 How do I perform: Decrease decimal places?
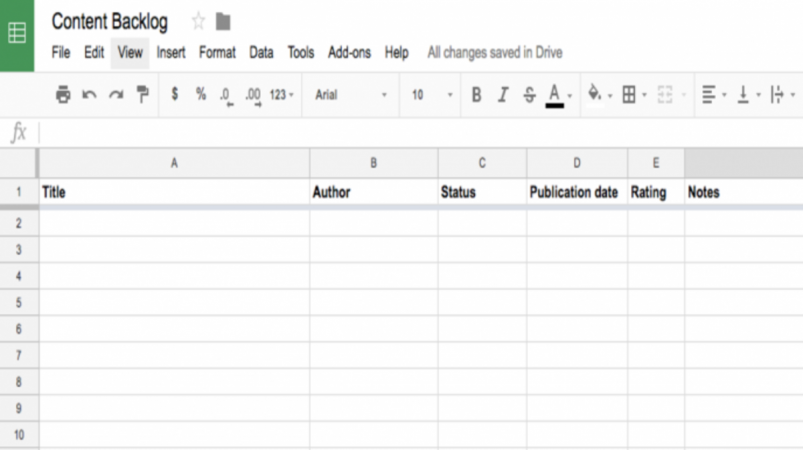pyautogui.click(x=226, y=96)
